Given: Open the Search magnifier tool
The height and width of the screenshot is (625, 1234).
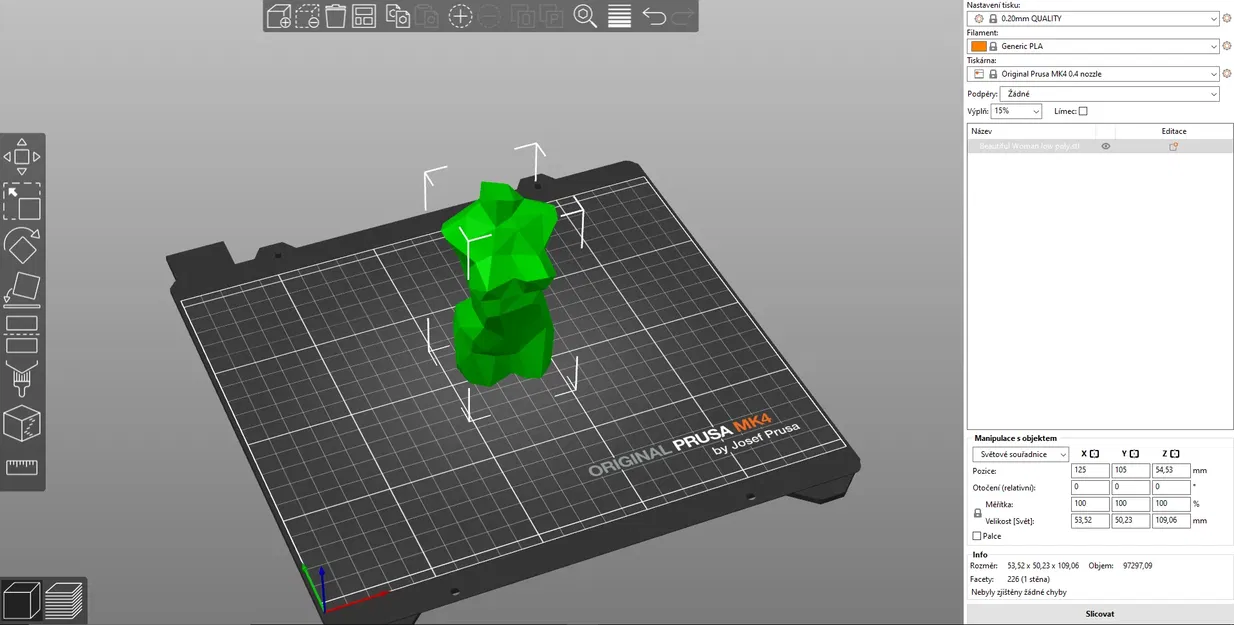Looking at the screenshot, I should point(585,16).
